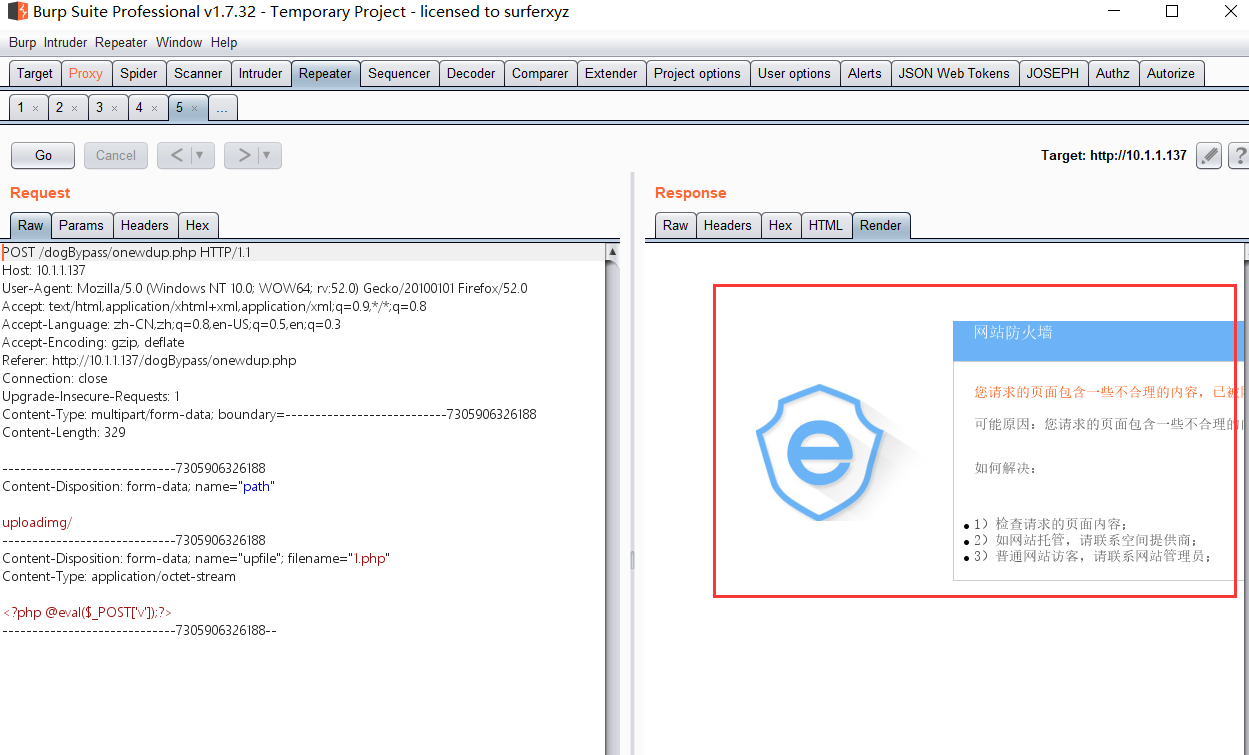Click the Content-Length: 329 header line
1249x755 pixels.
pos(64,432)
